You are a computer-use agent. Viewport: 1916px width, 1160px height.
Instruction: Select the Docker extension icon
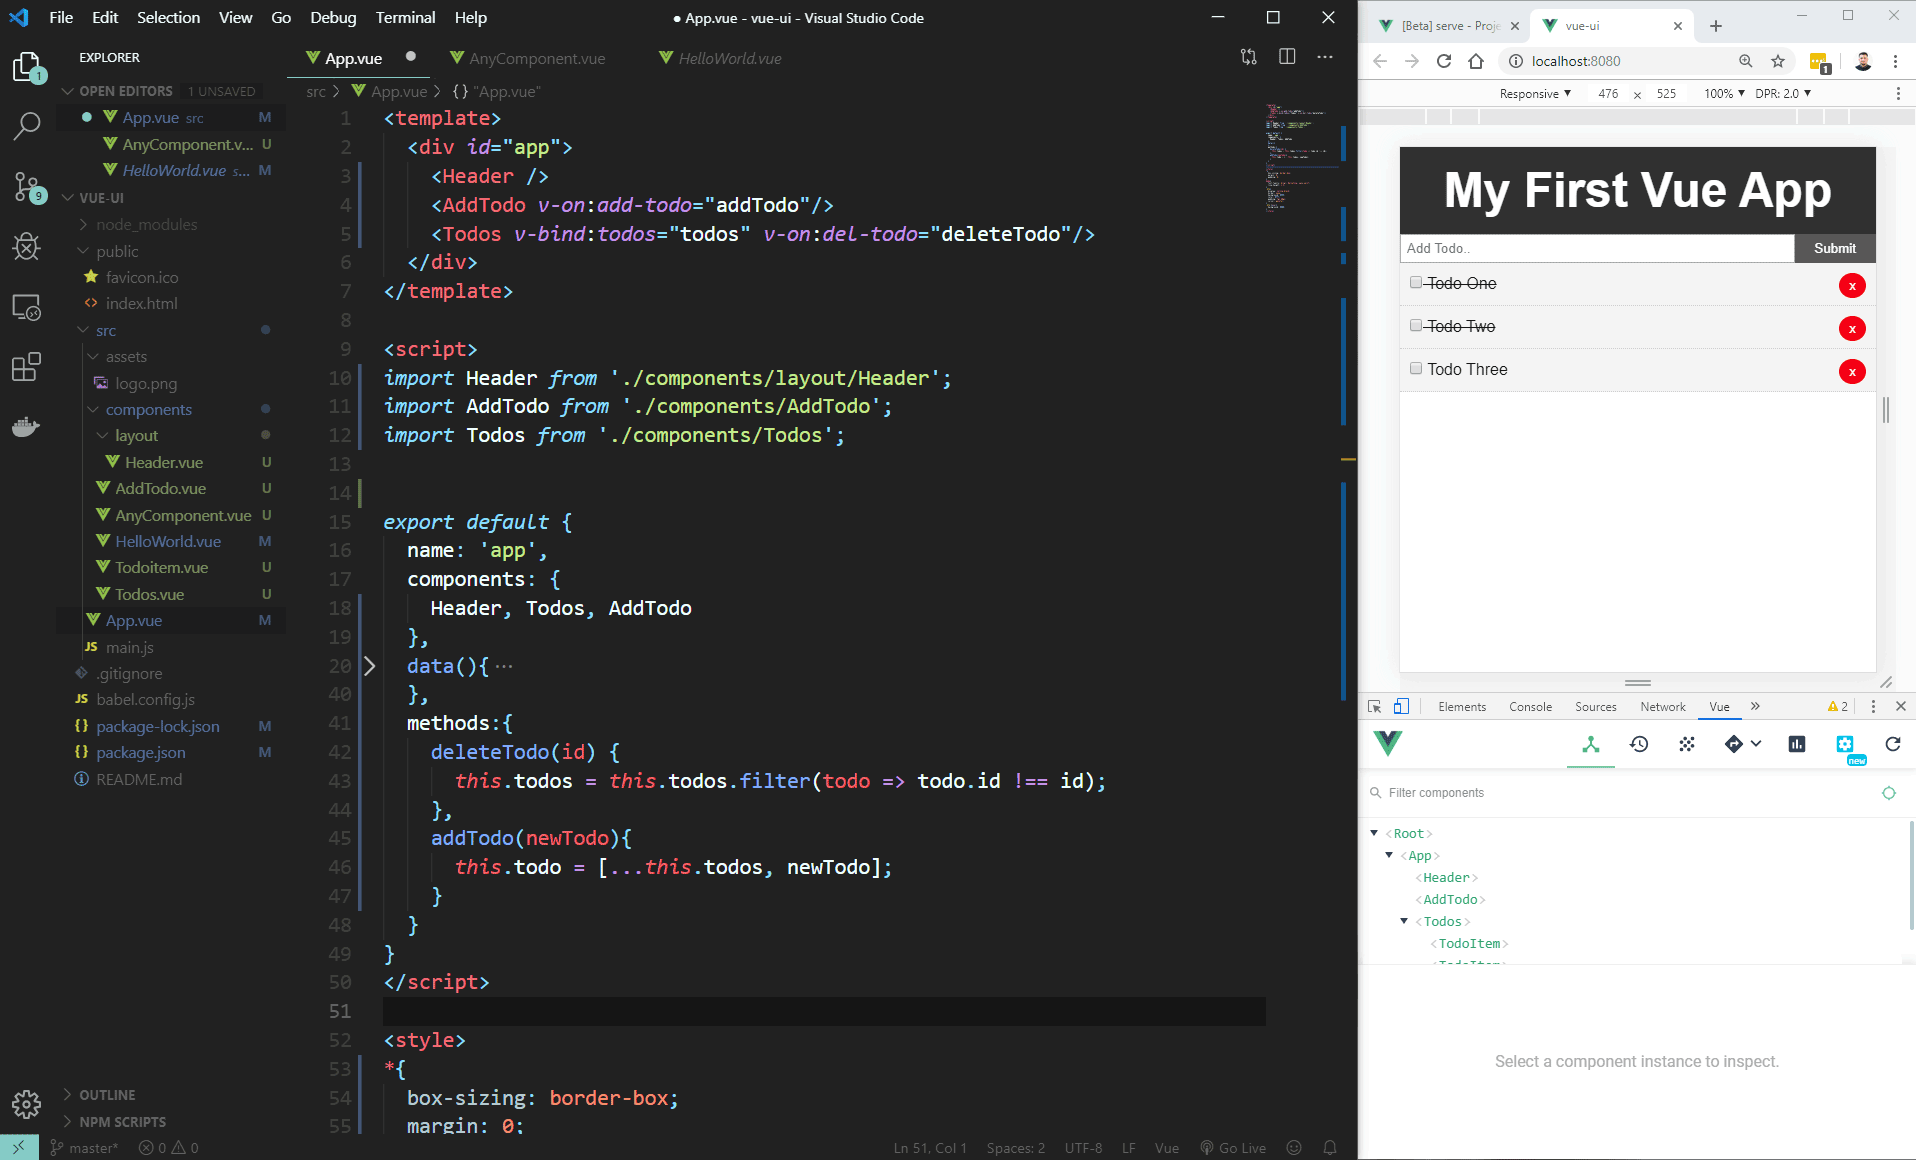click(x=26, y=427)
